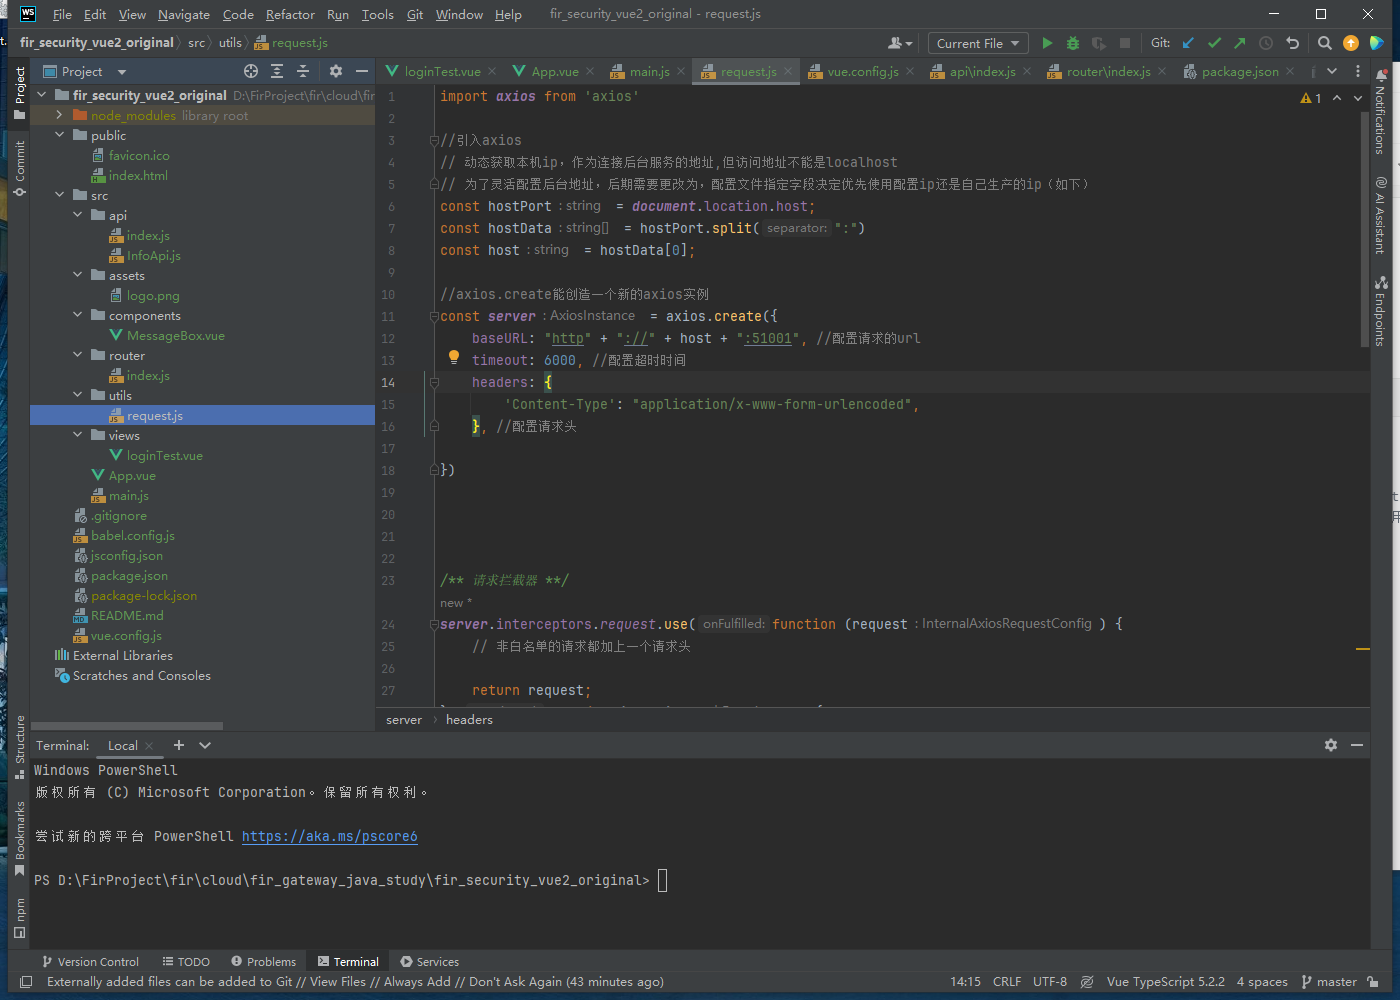Expand the node_modules folder

(59, 115)
